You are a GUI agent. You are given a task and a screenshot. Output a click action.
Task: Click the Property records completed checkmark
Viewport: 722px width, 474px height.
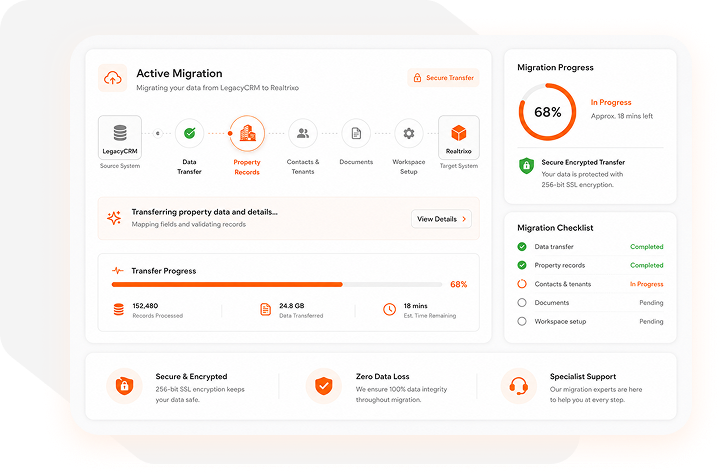(x=522, y=265)
